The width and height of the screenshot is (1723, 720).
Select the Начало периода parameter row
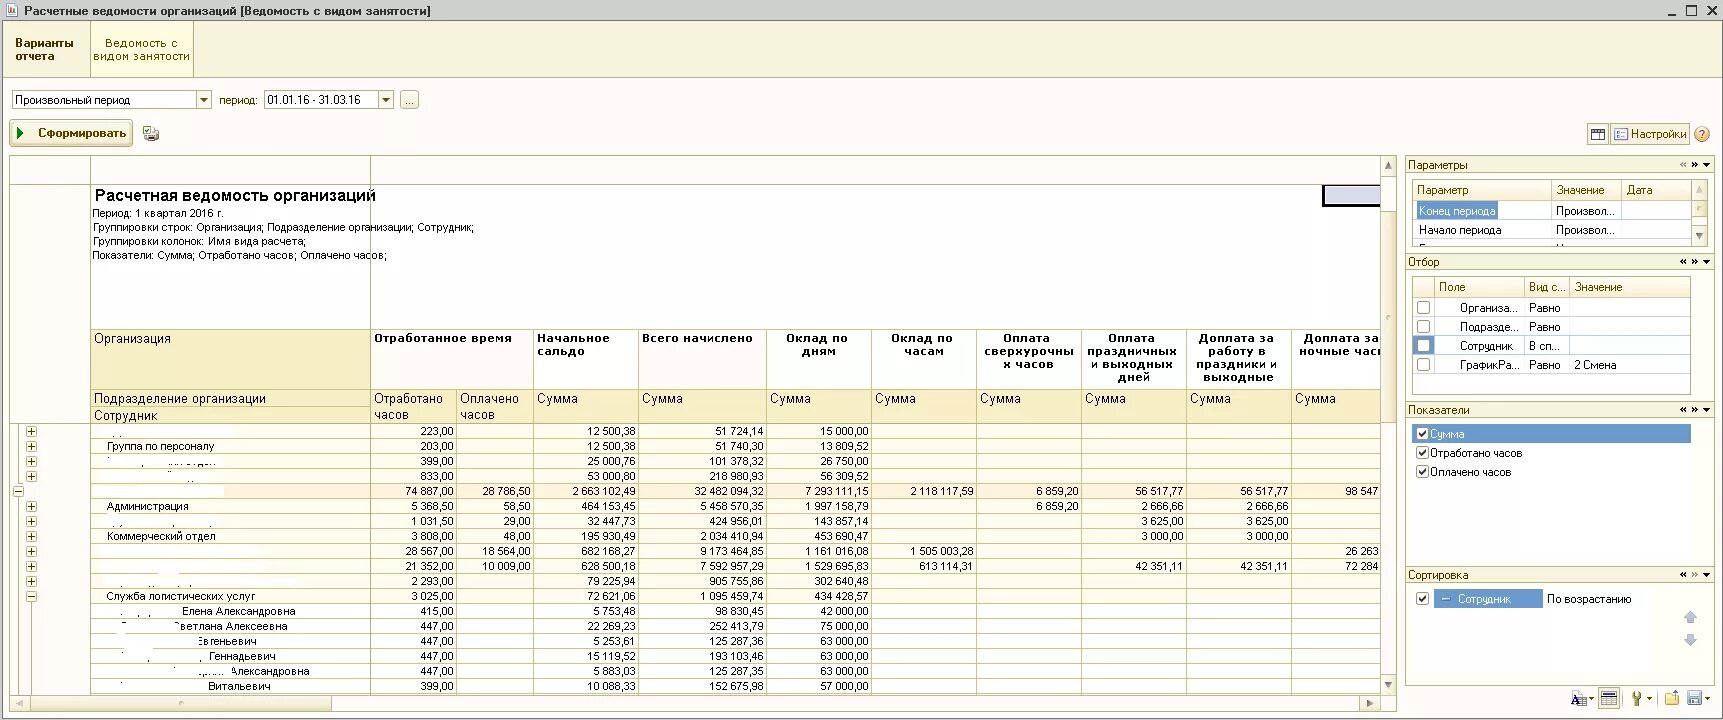(1551, 230)
